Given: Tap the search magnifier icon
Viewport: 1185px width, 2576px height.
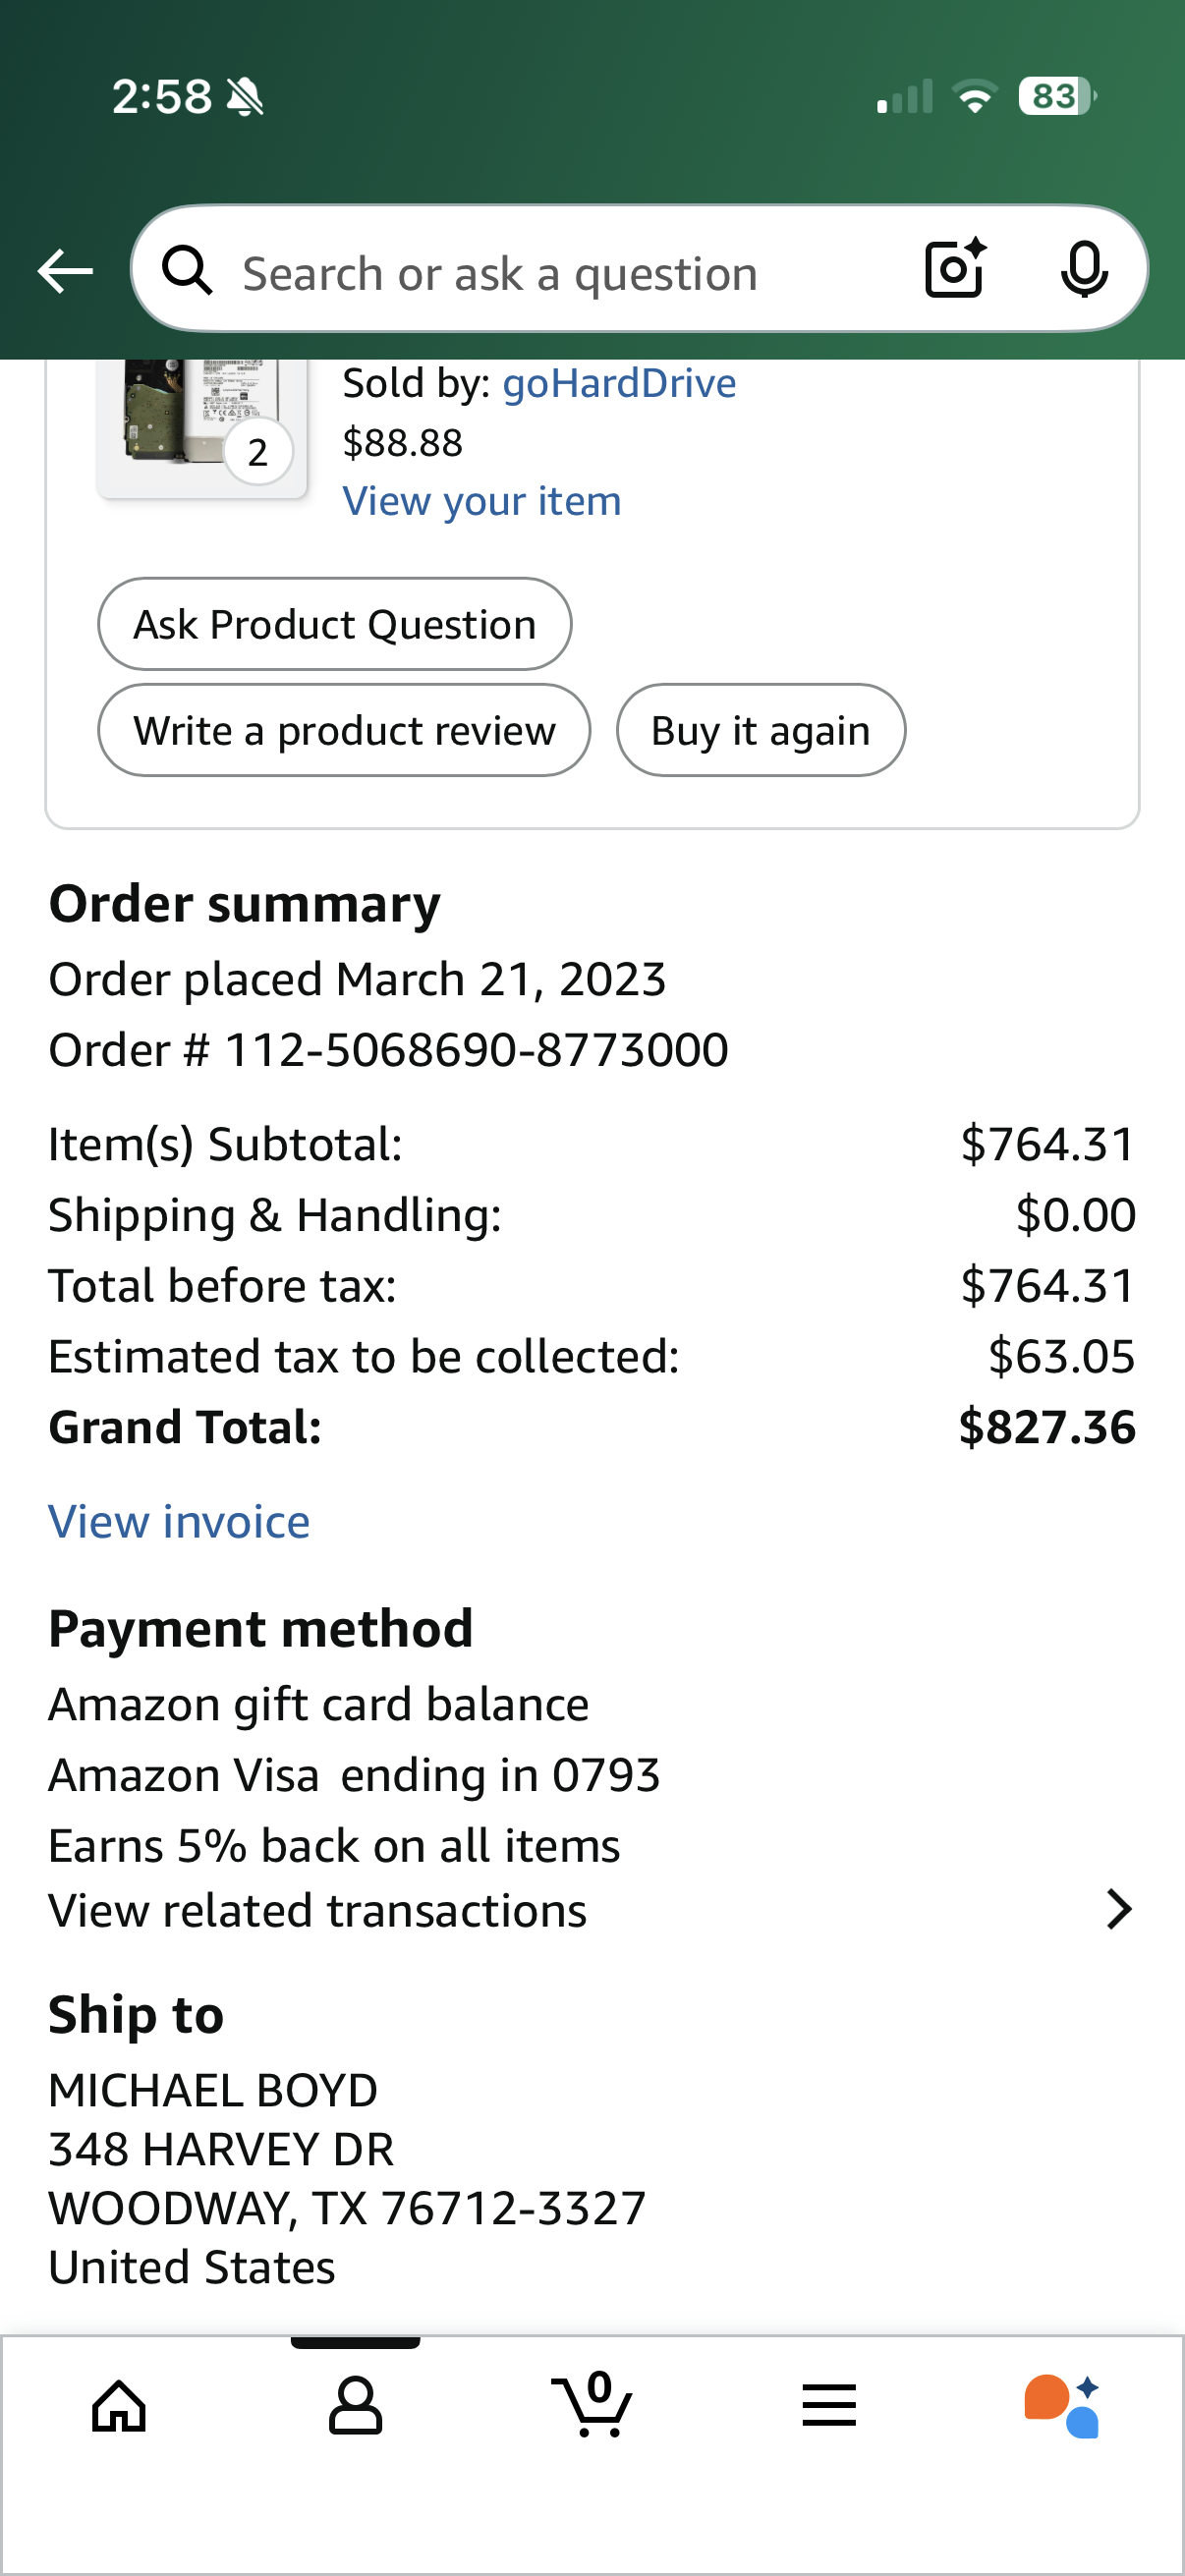Looking at the screenshot, I should point(188,271).
